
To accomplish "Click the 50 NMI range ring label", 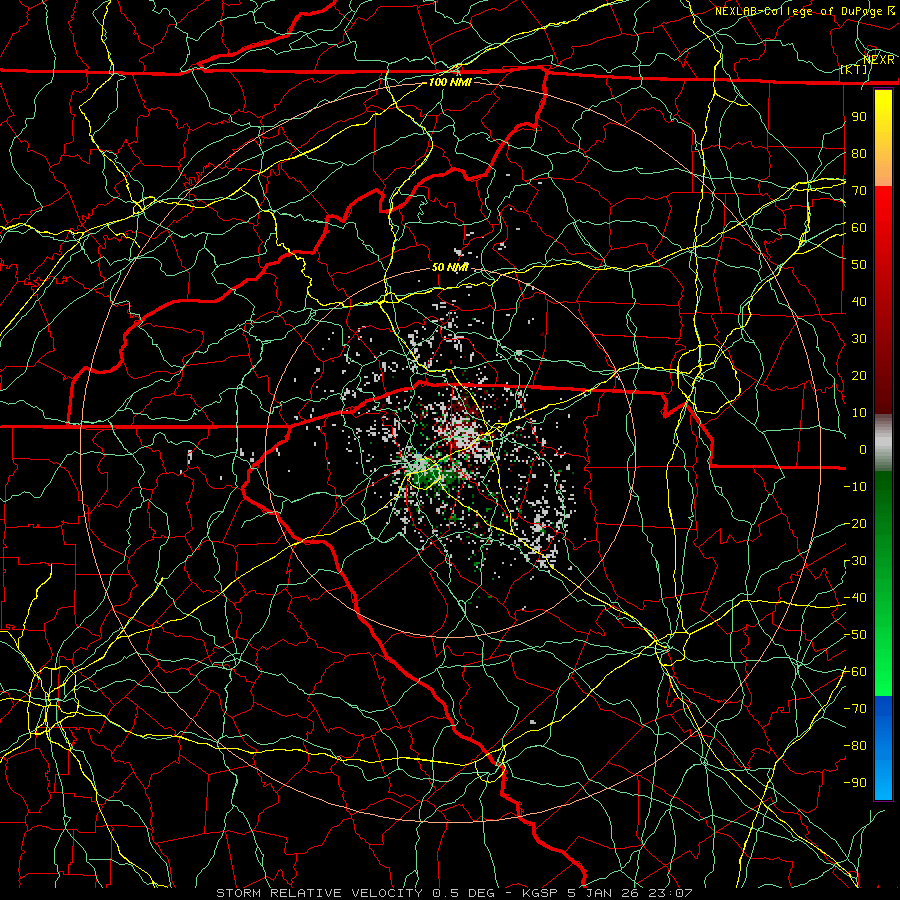I will (450, 267).
